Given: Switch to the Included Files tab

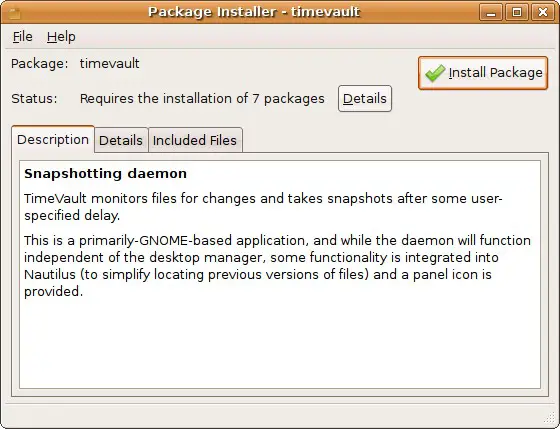Looking at the screenshot, I should click(x=195, y=140).
